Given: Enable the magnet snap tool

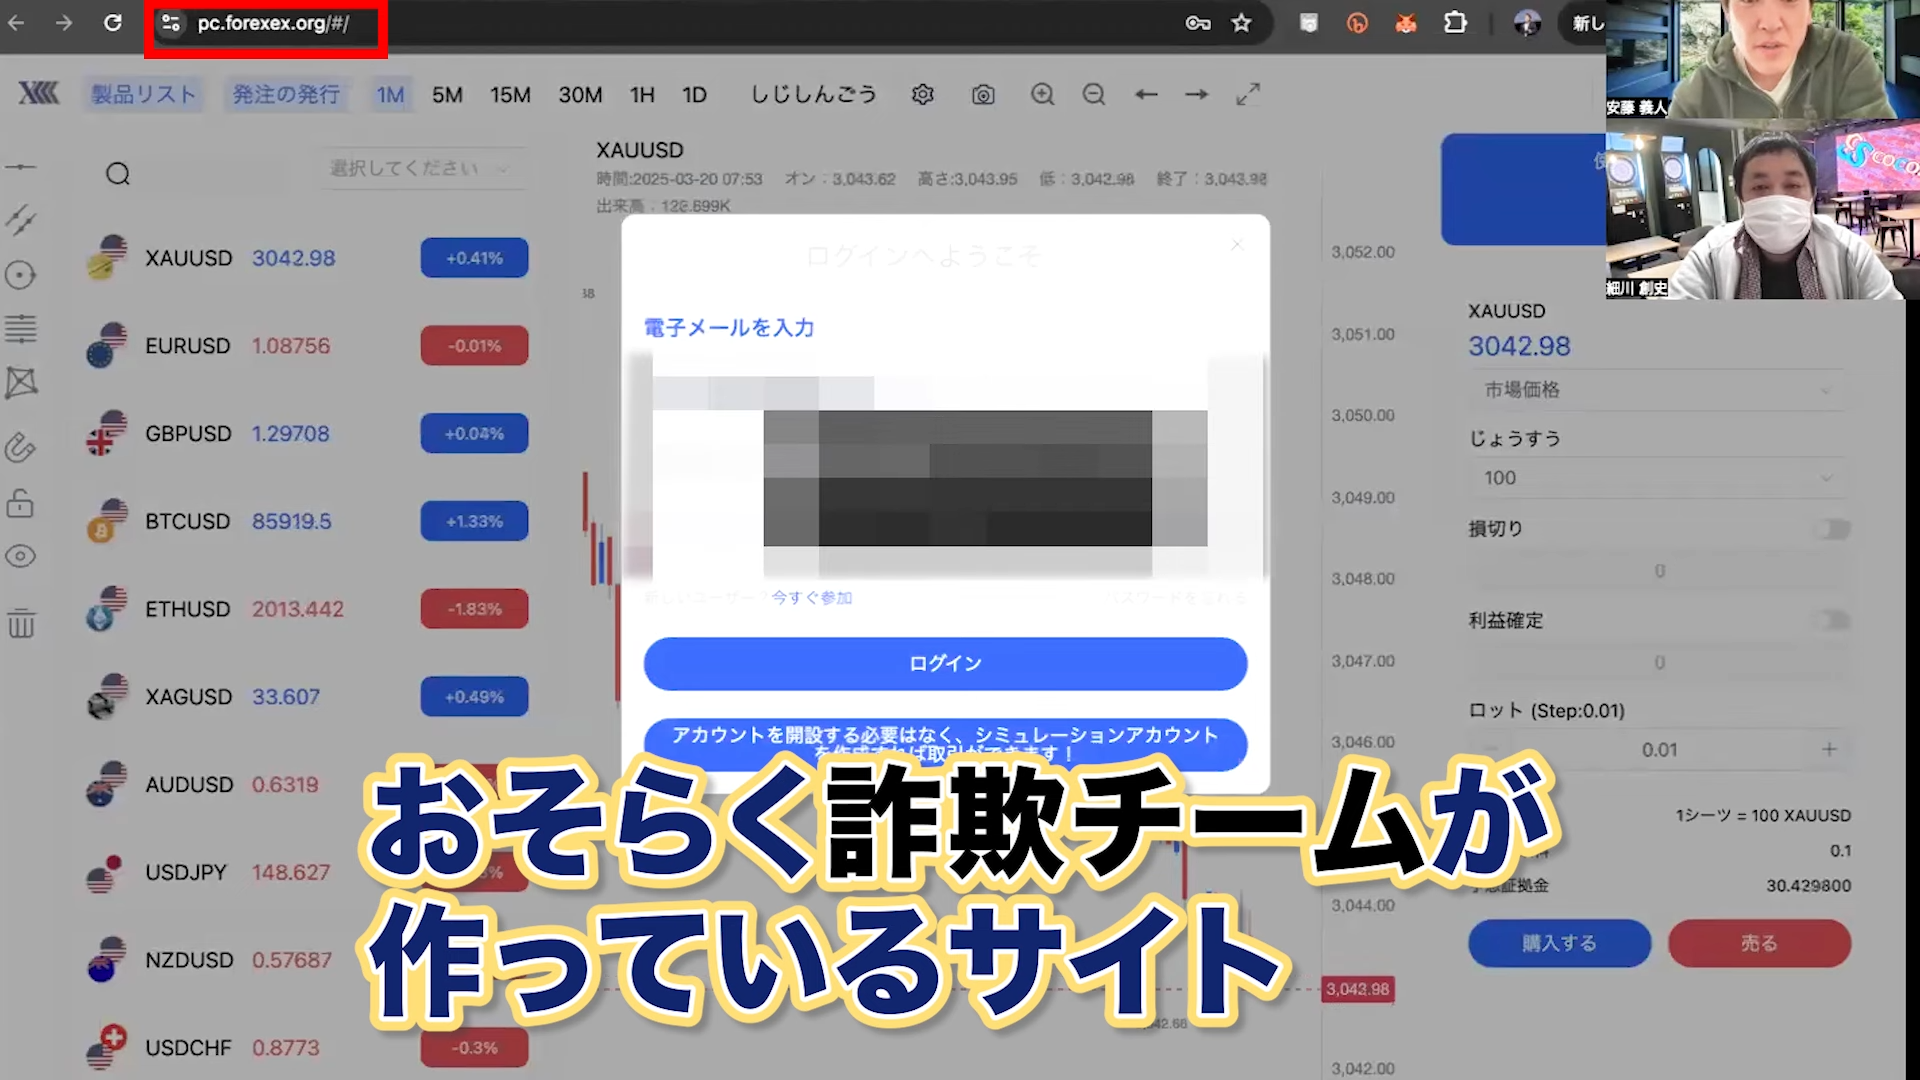Looking at the screenshot, I should [22, 448].
